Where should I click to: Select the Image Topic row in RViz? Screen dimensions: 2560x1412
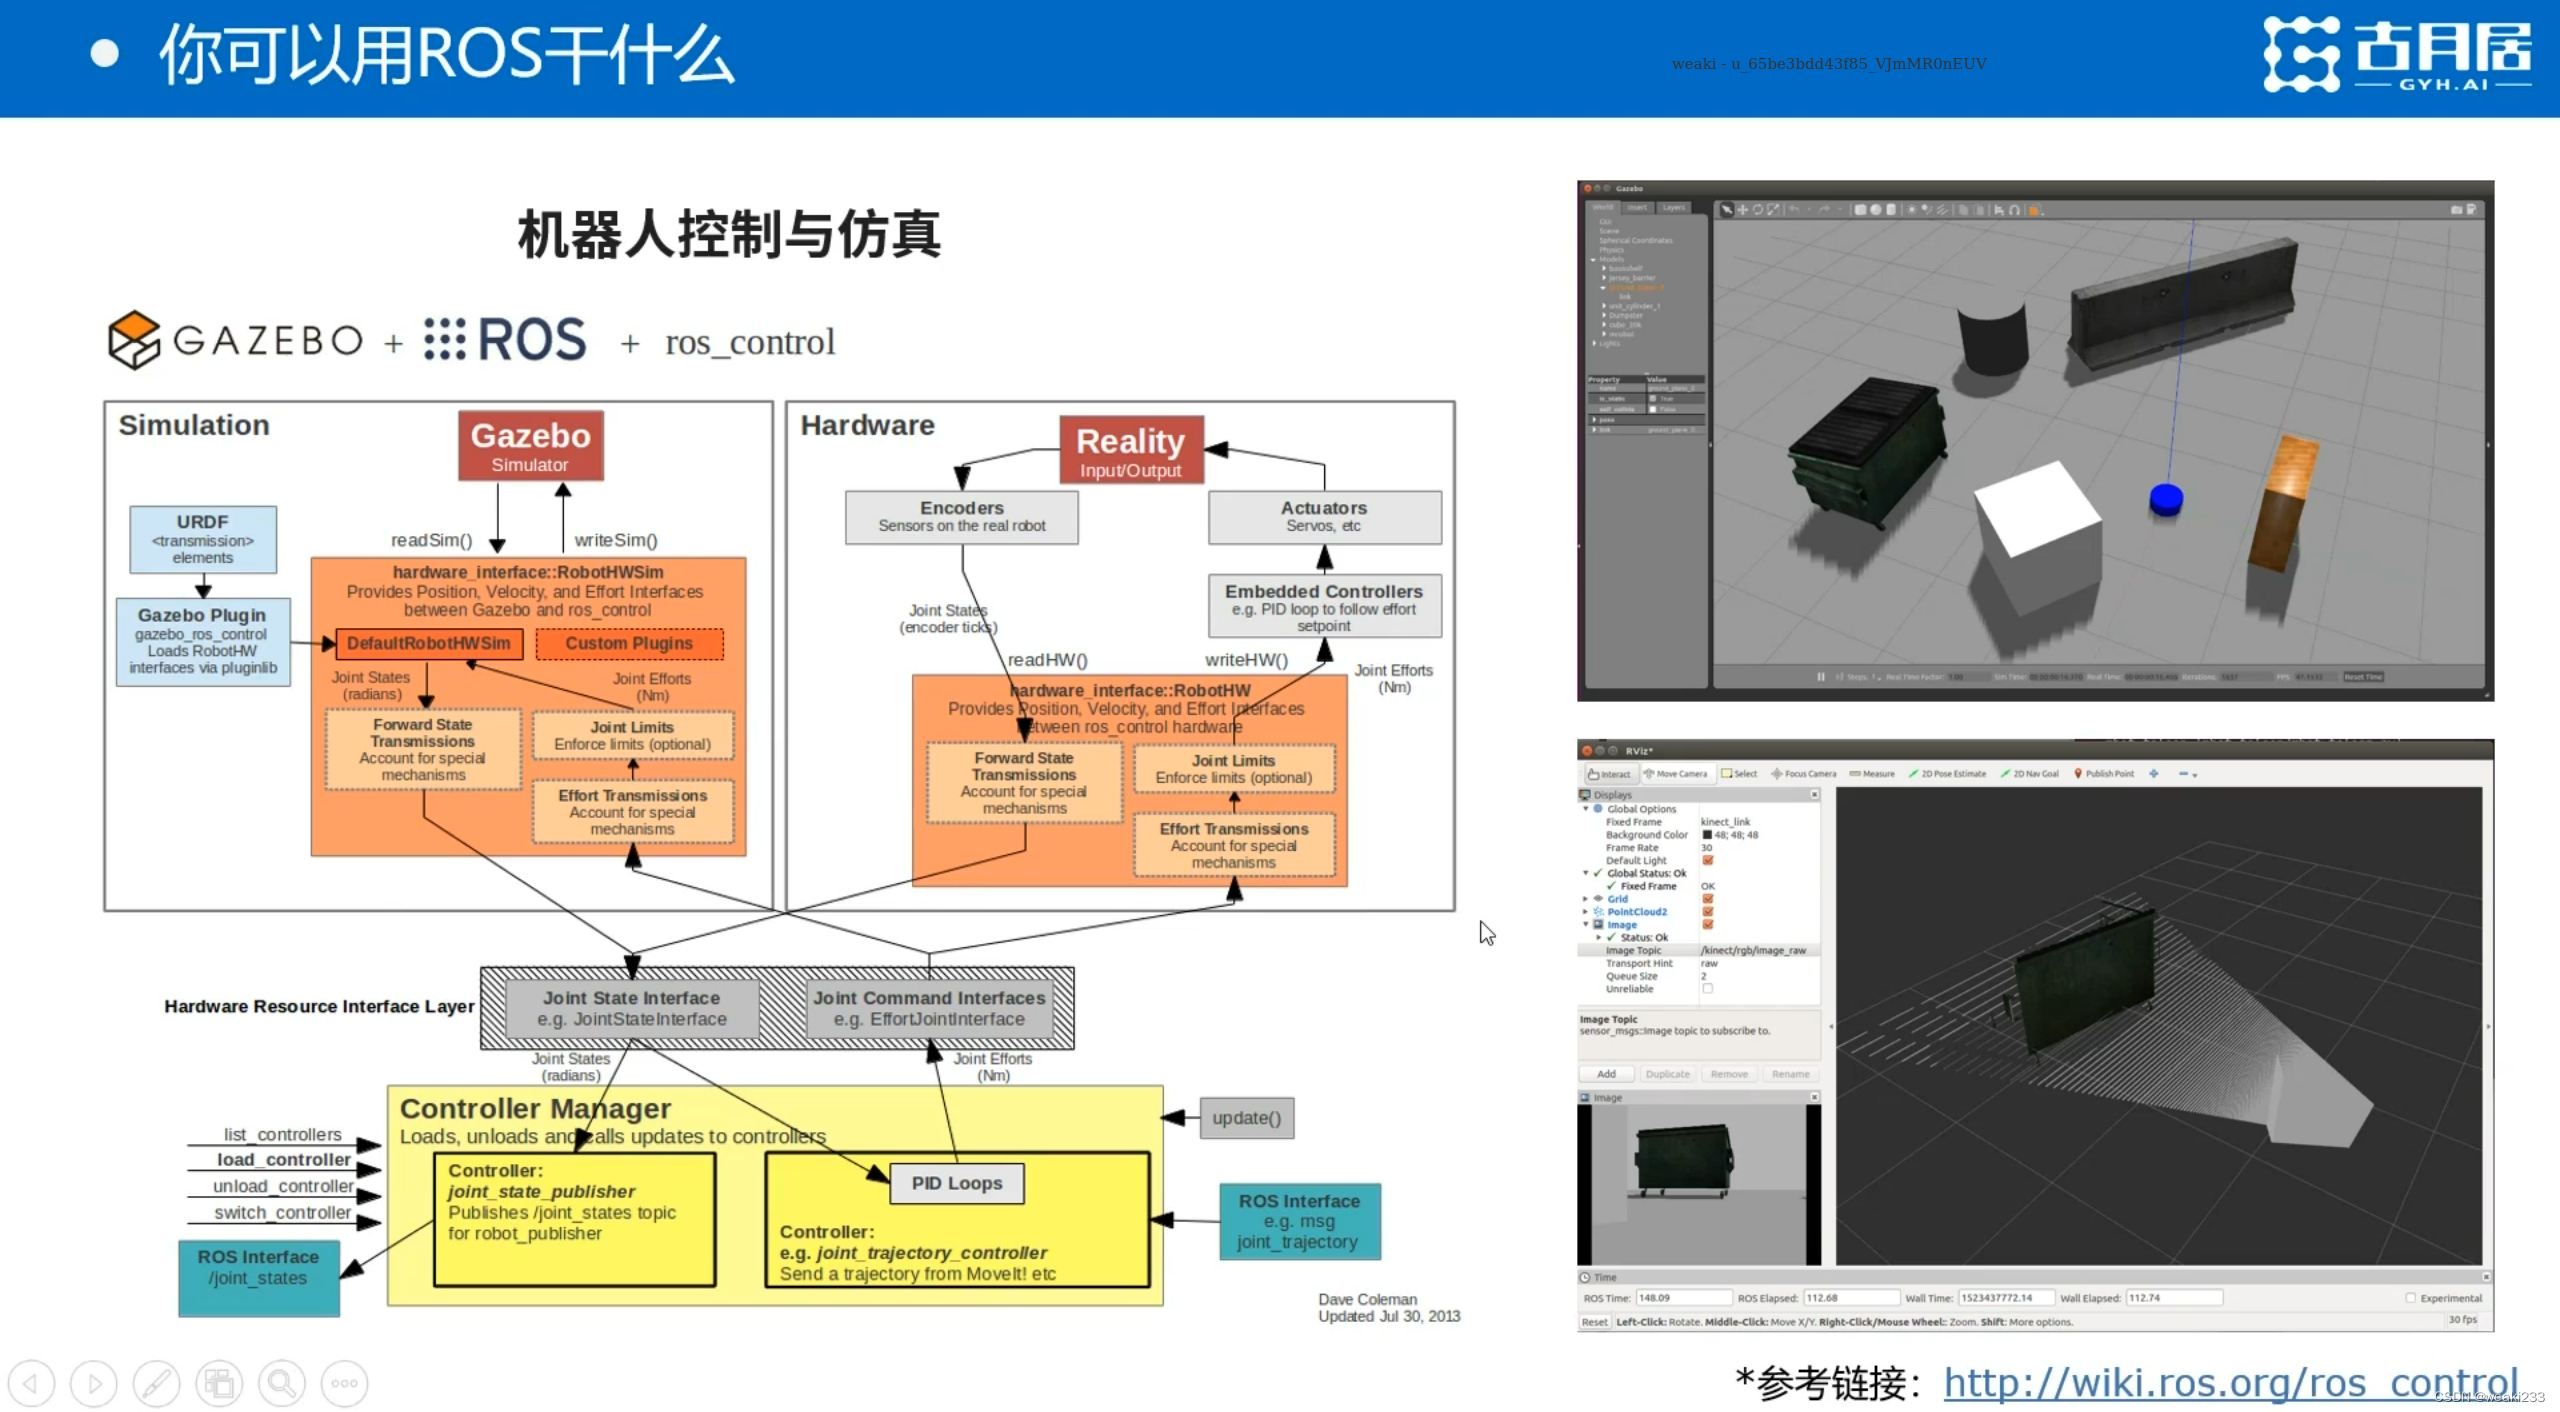coord(1699,951)
